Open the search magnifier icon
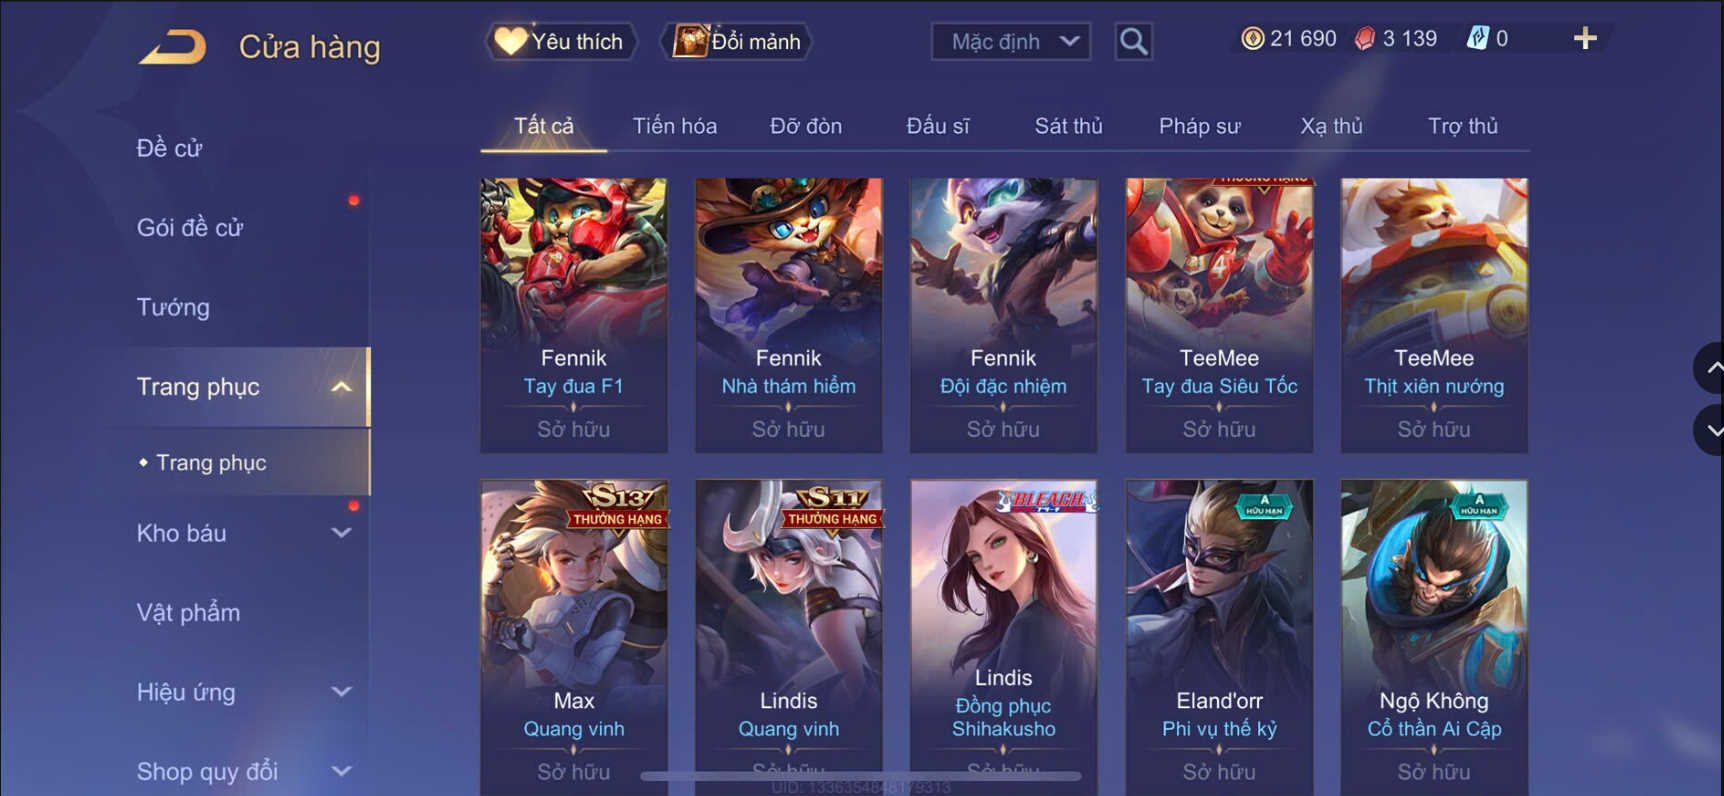The width and height of the screenshot is (1724, 796). 1133,42
